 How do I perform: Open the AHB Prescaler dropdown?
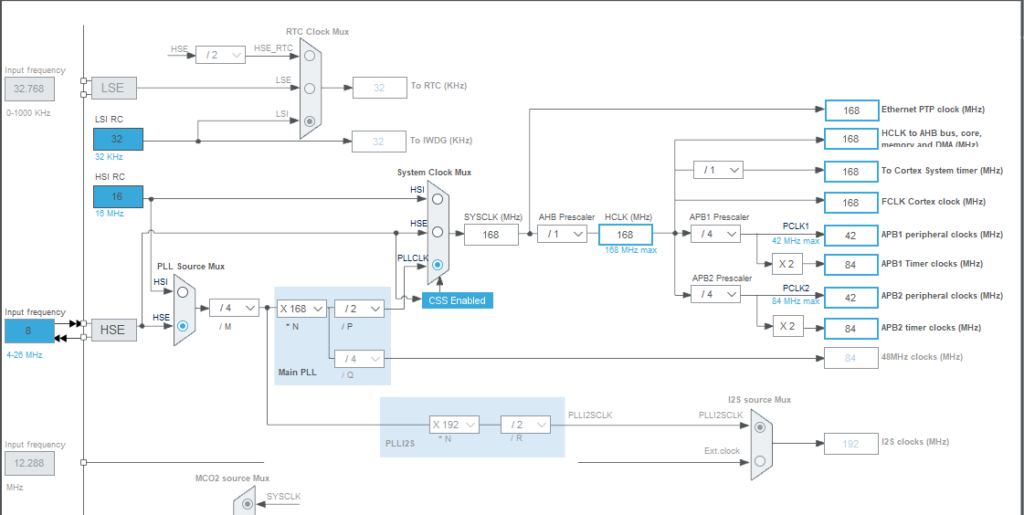(562, 234)
